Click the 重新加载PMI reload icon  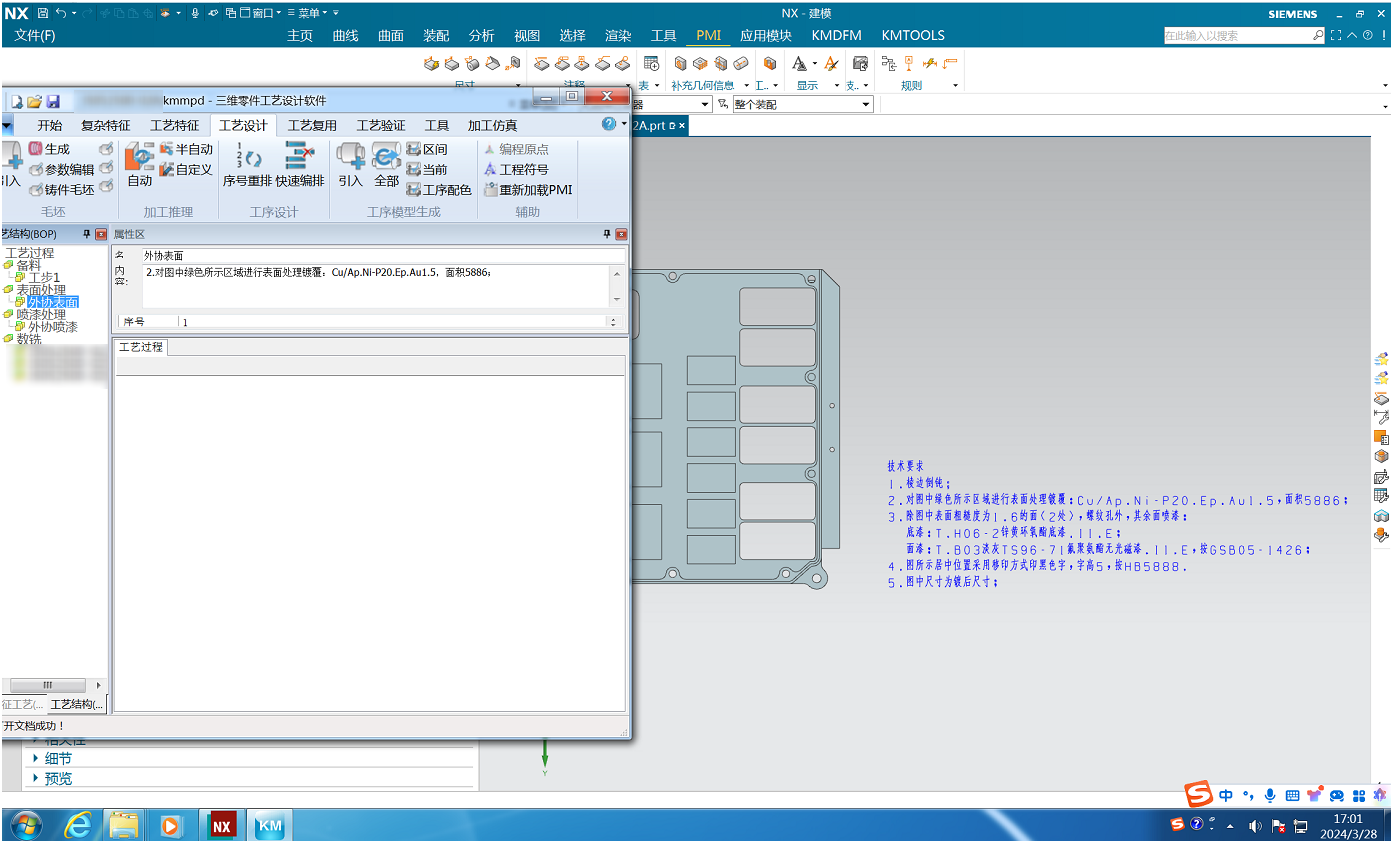point(491,190)
